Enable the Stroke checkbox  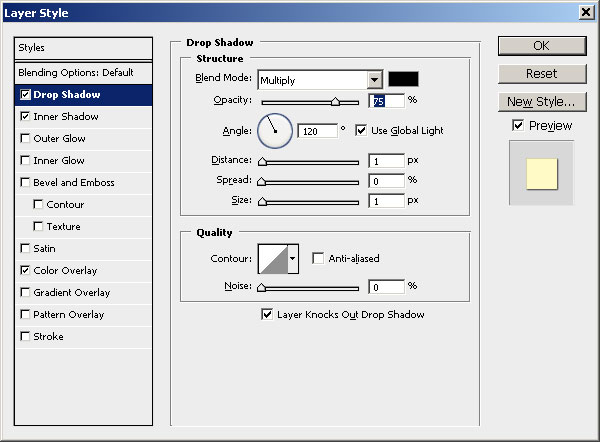25,336
